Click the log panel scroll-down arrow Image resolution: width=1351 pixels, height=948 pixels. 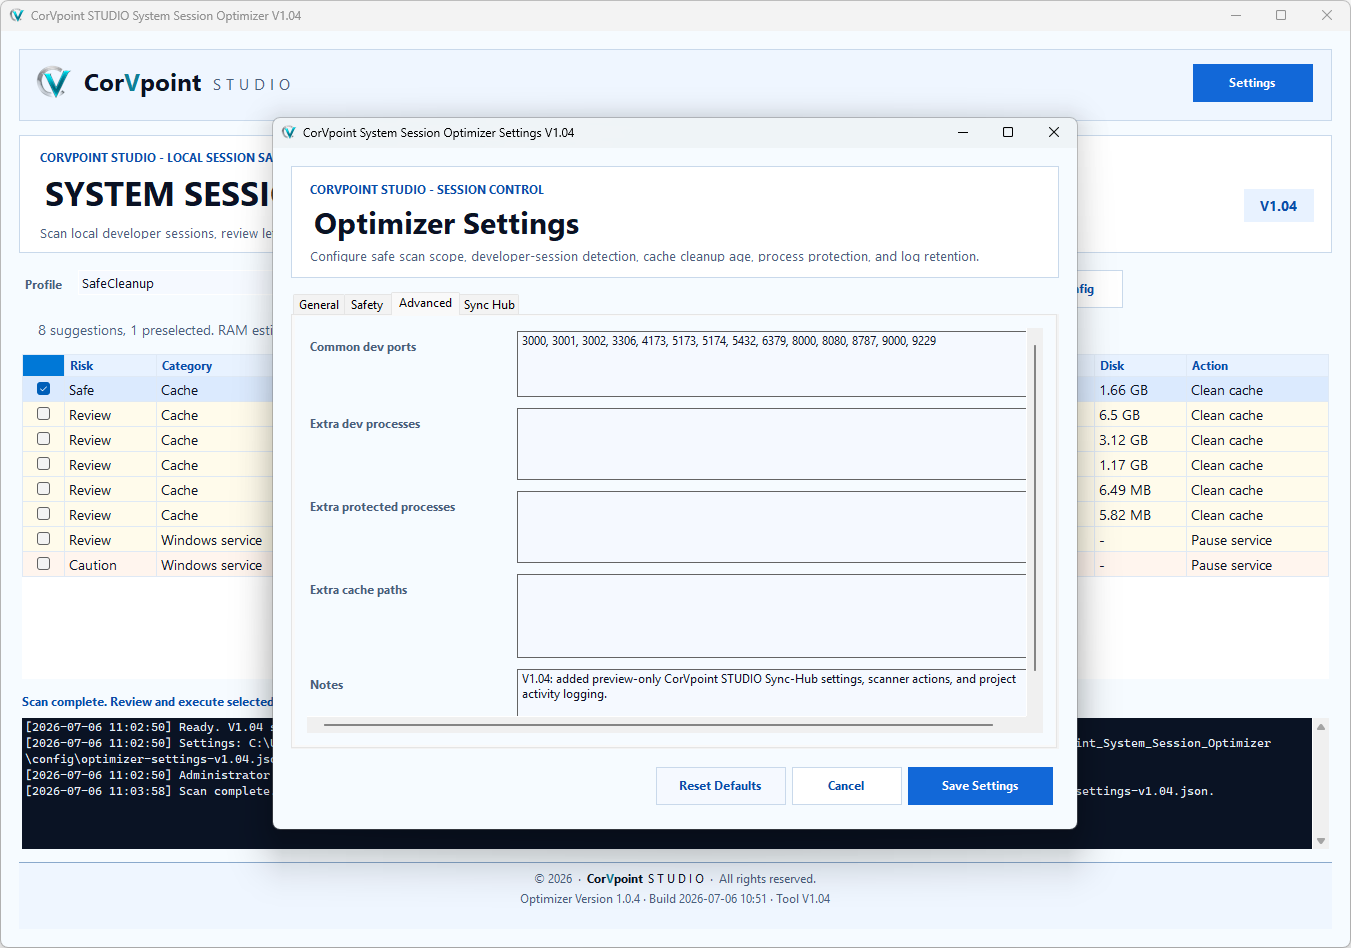1321,841
